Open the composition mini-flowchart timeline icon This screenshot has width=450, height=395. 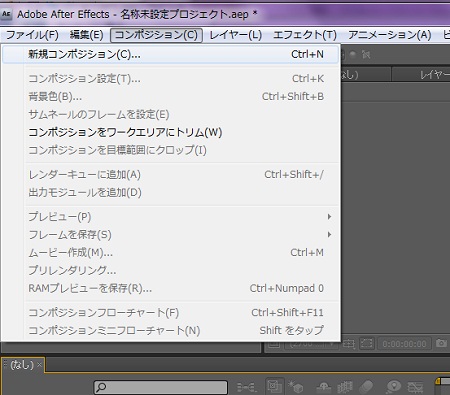click(x=247, y=387)
